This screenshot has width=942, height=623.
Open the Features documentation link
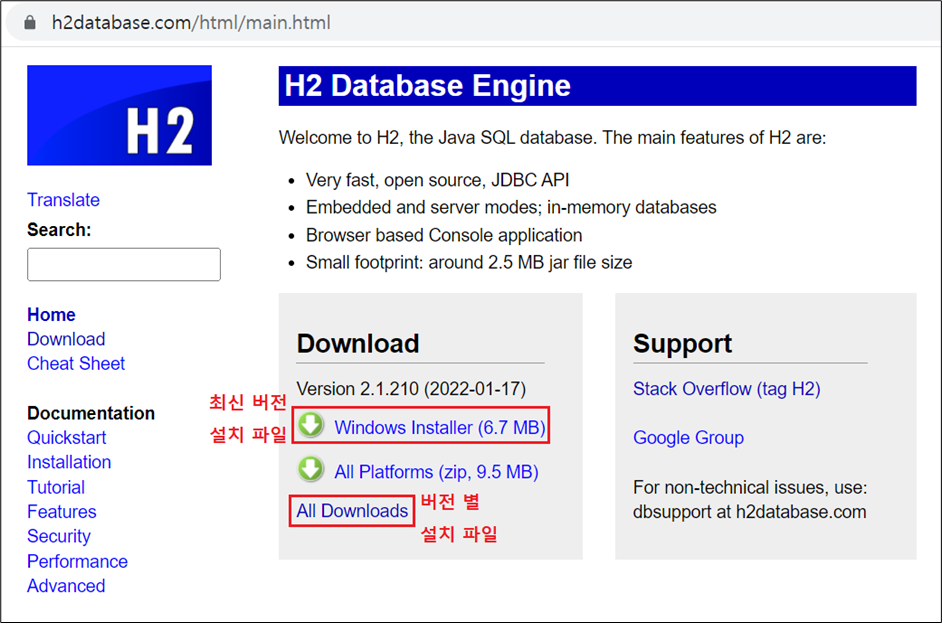(62, 512)
